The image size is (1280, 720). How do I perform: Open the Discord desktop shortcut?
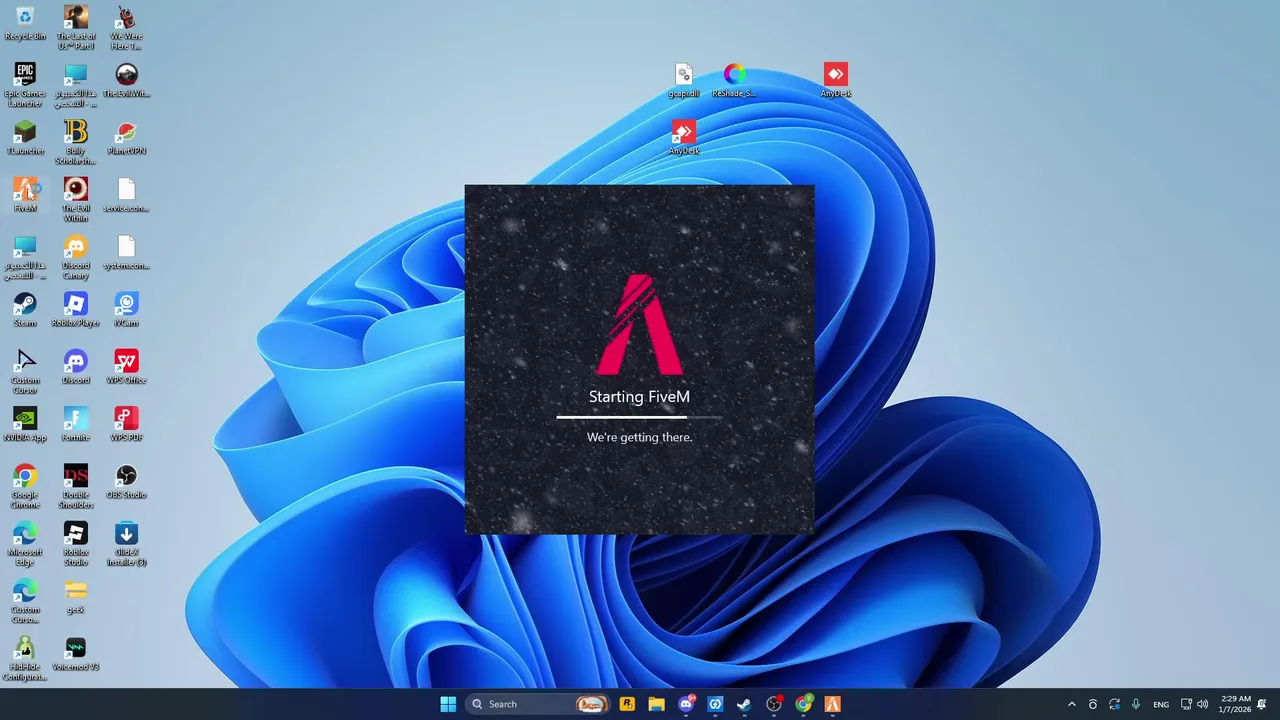(x=76, y=366)
